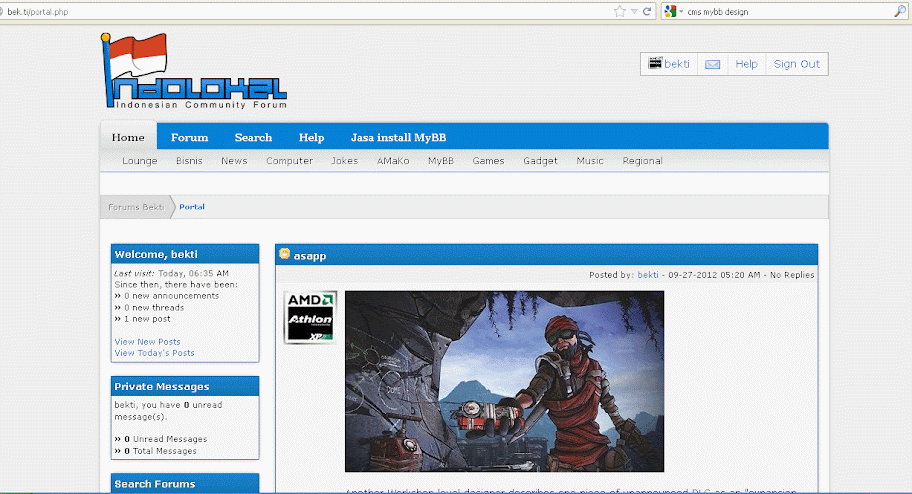Click '0 Unread Messages' in Private Messages

click(x=165, y=439)
